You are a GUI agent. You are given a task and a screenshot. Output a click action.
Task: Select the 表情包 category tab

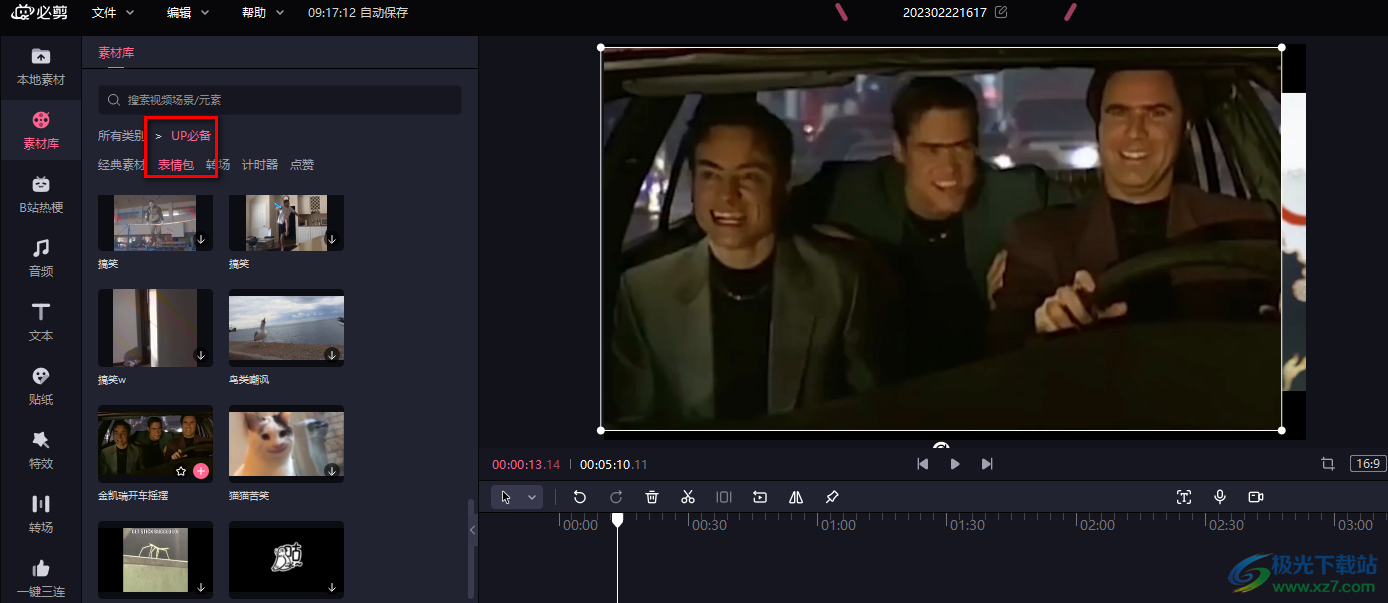click(x=176, y=165)
